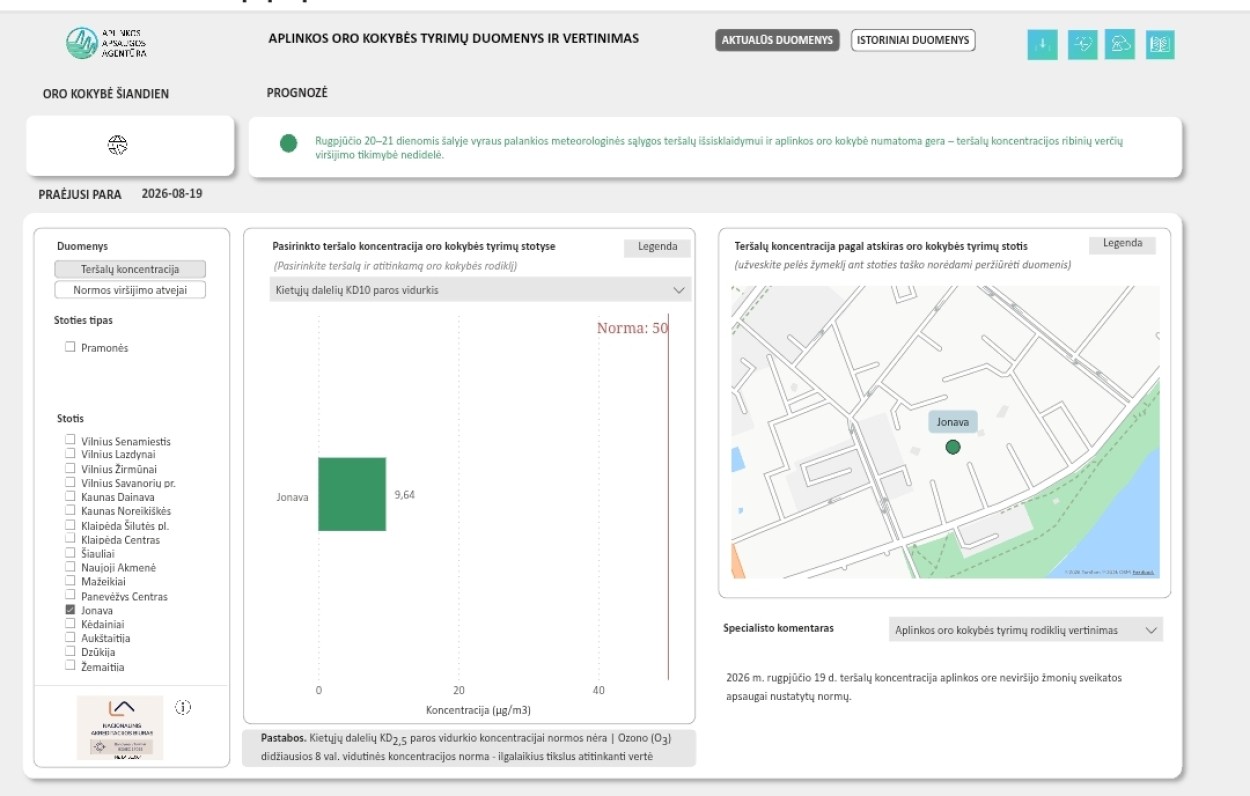Image resolution: width=1250 pixels, height=796 pixels.
Task: Check the Vilnius Senamiestis station
Action: pos(70,440)
